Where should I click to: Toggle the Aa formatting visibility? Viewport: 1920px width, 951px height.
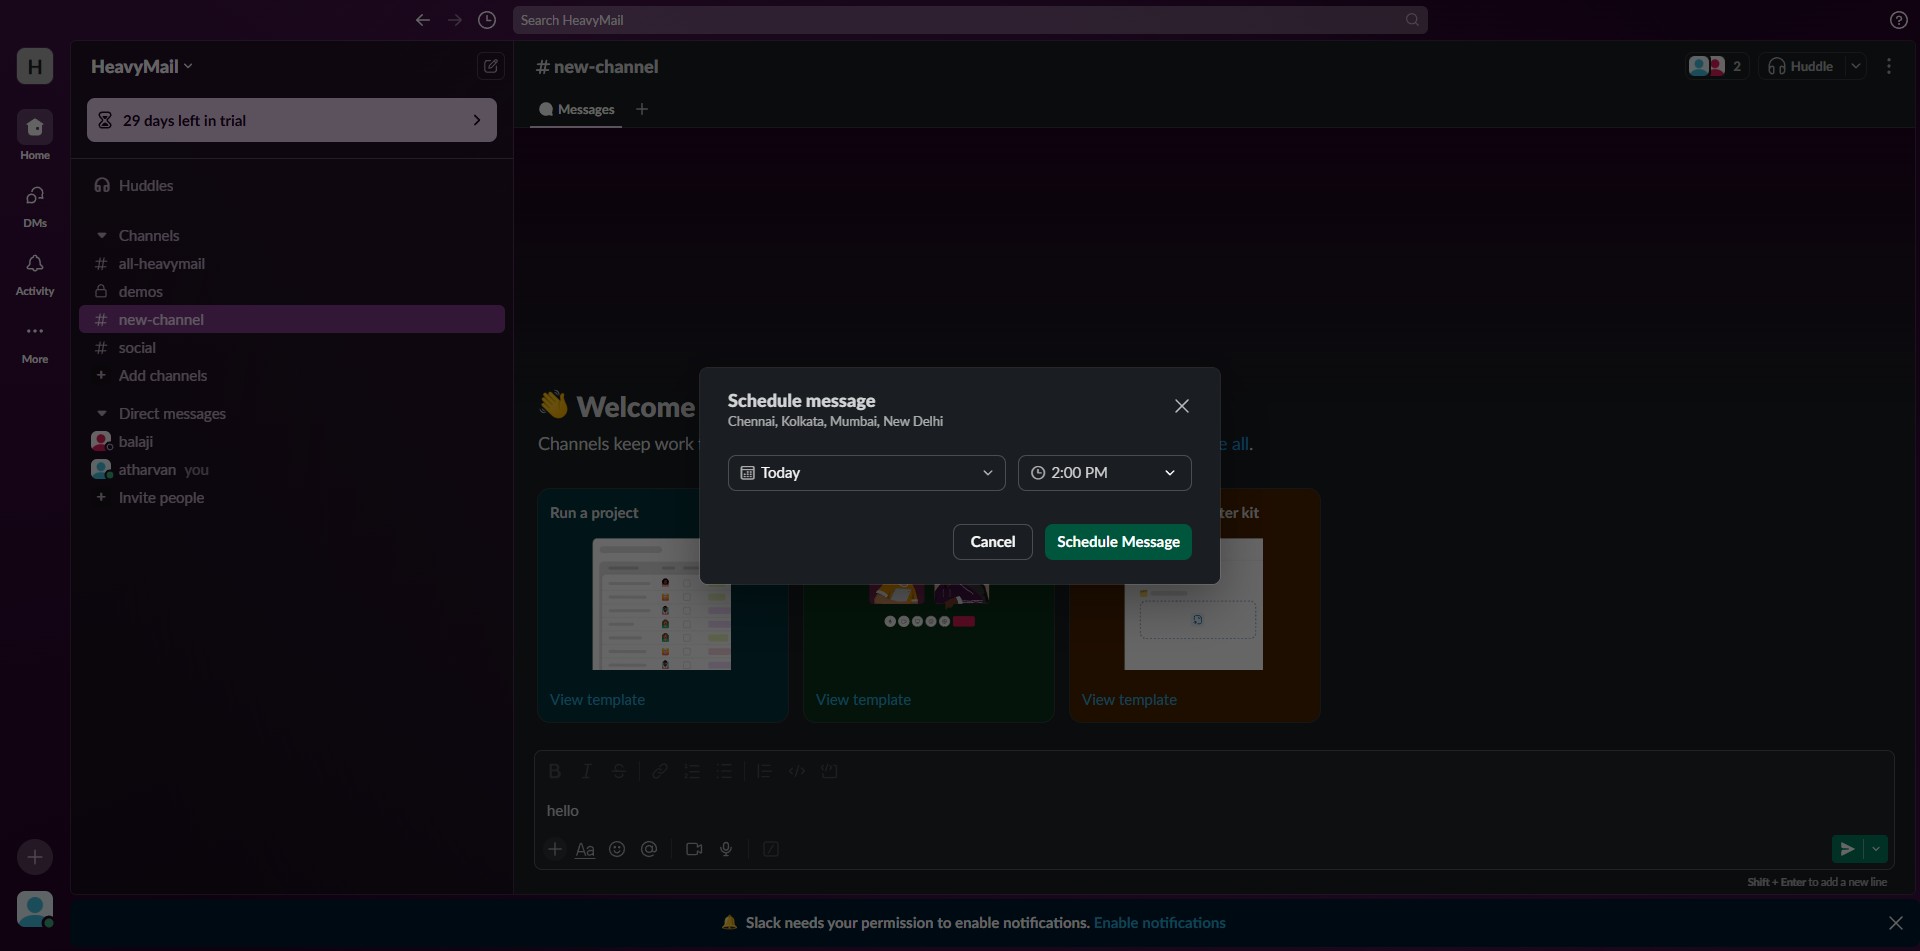585,849
